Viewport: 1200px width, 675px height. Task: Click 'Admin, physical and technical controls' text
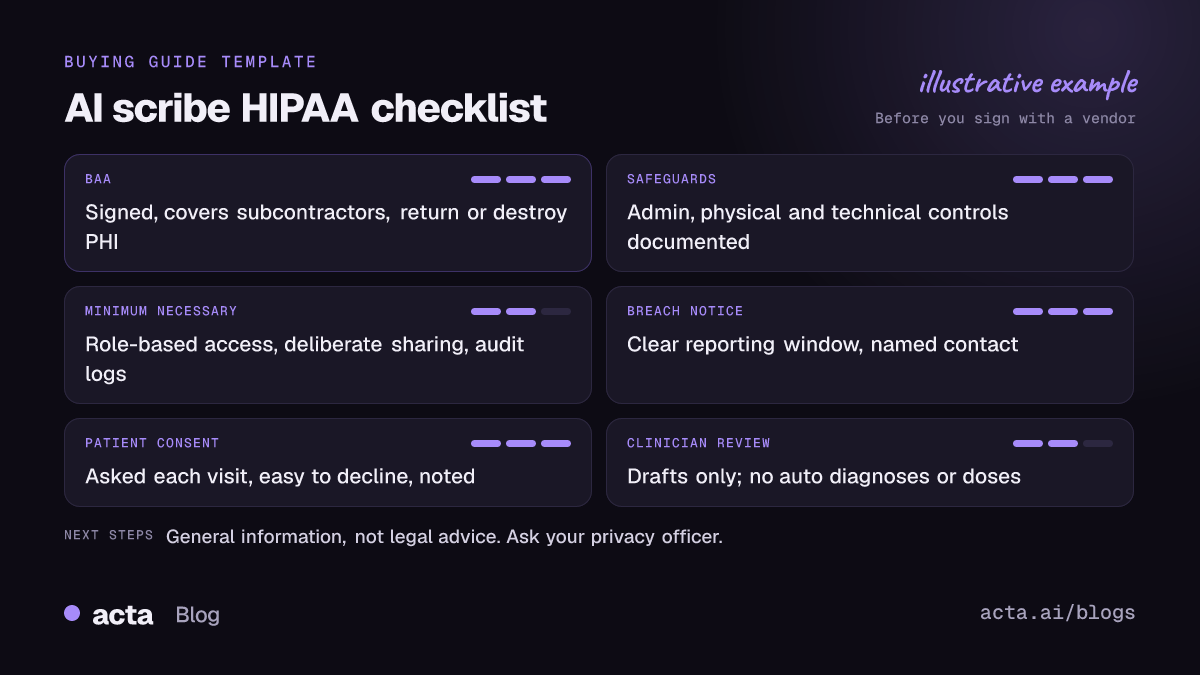[818, 227]
